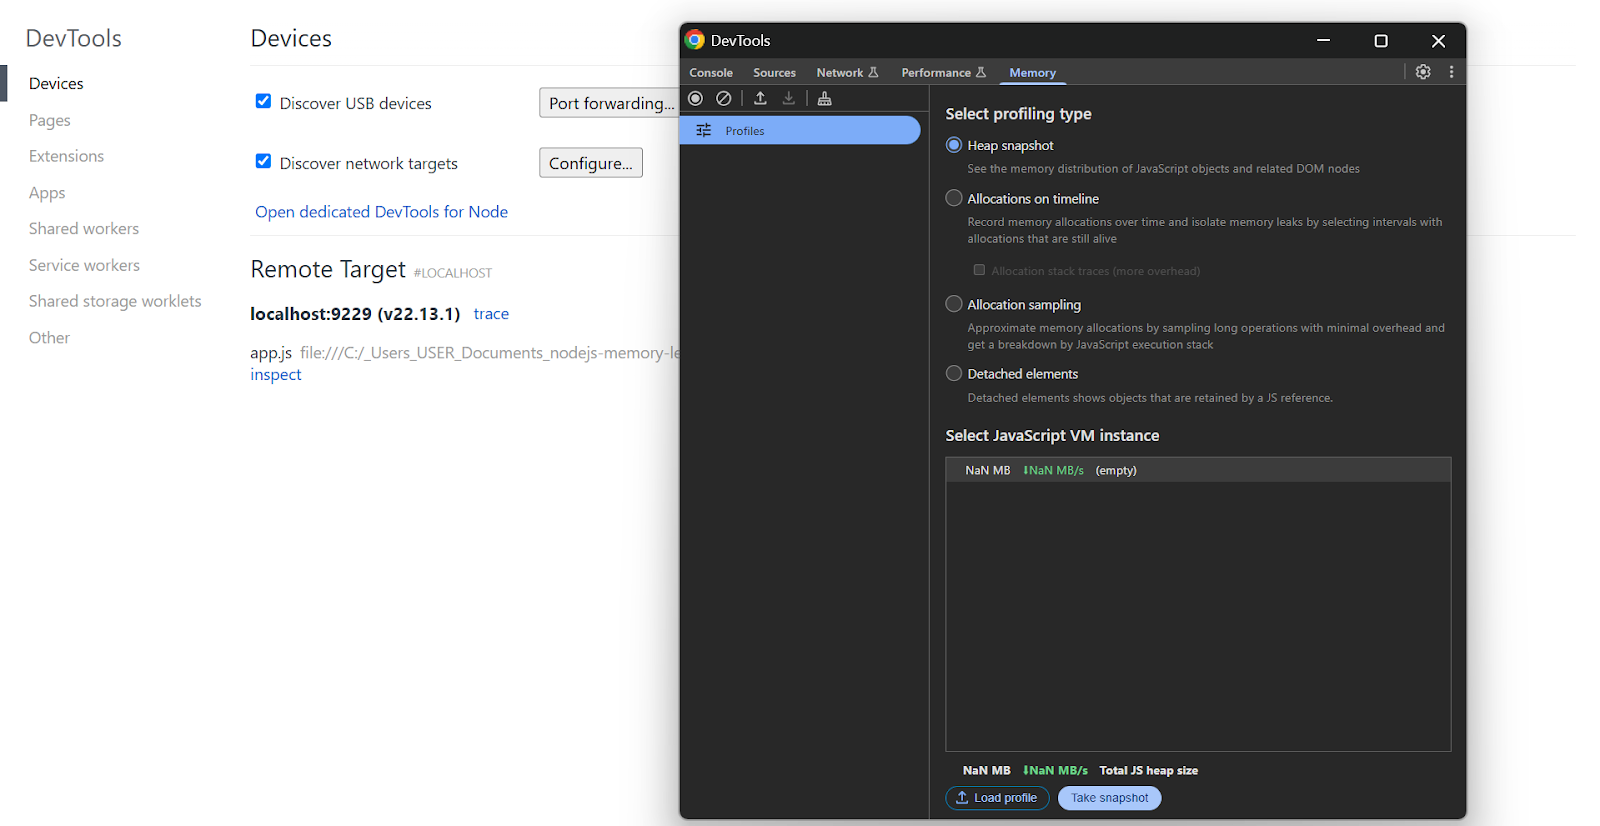The height and width of the screenshot is (826, 1600).
Task: Open Pages in the left sidebar
Action: coord(50,120)
